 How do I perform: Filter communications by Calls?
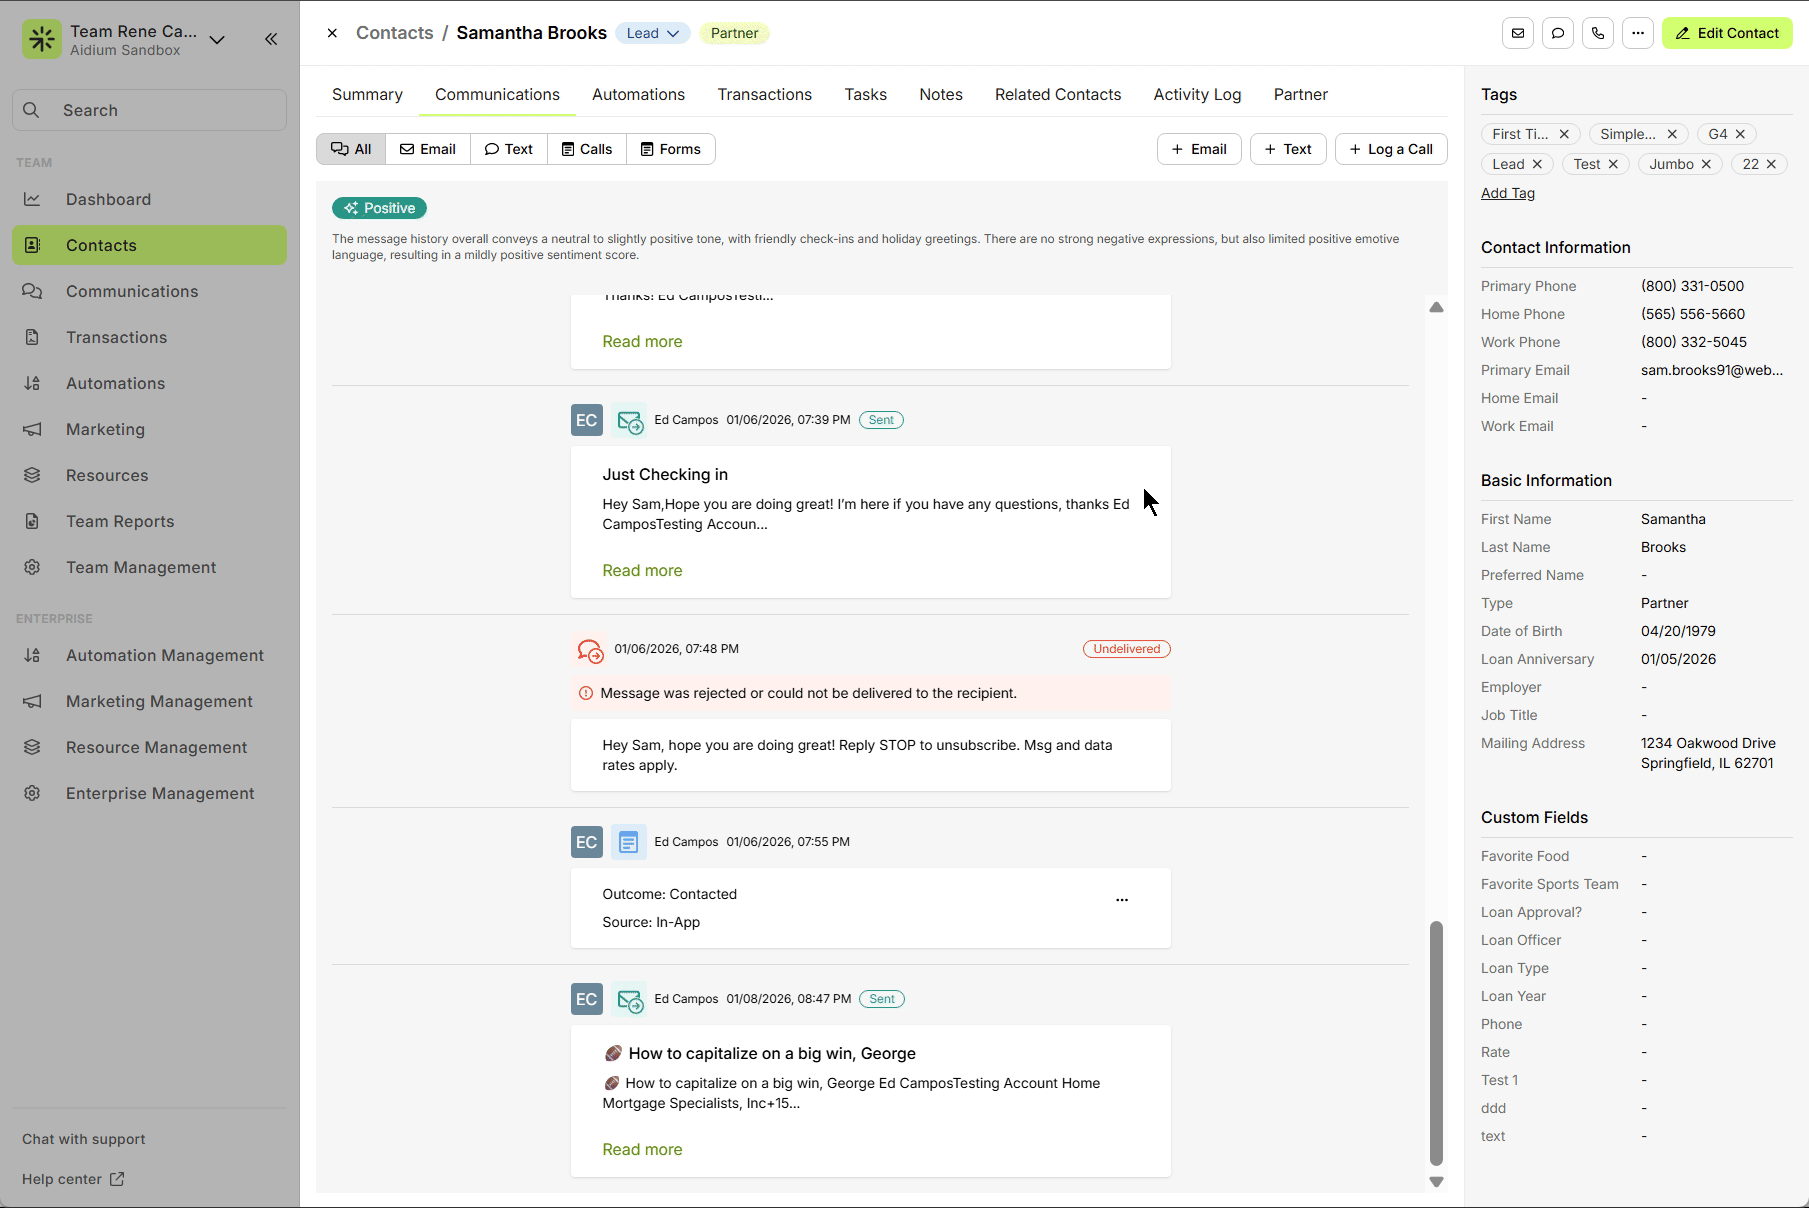click(x=587, y=149)
